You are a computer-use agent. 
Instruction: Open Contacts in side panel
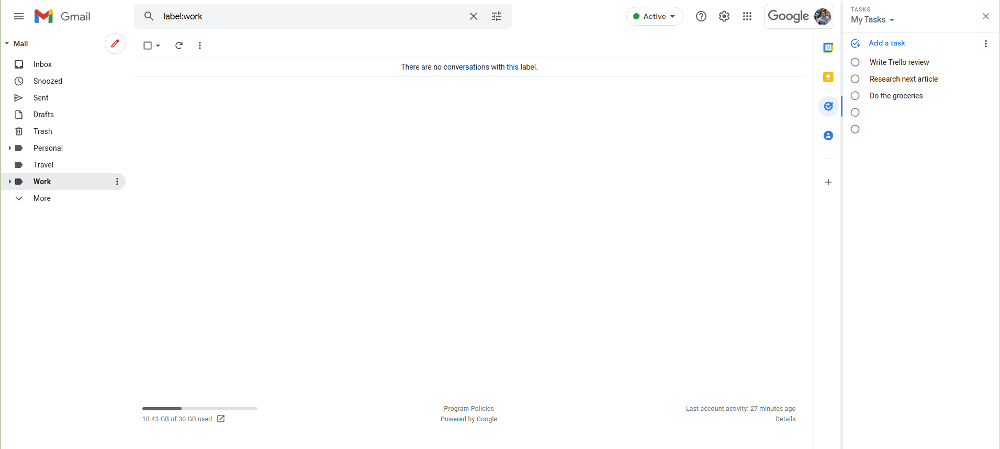pyautogui.click(x=828, y=135)
